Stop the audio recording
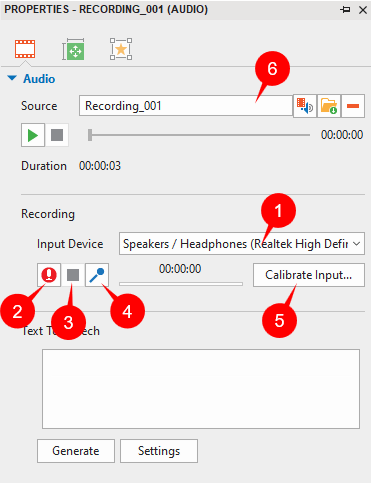Screen dimensions: 371x483 [x=73, y=275]
